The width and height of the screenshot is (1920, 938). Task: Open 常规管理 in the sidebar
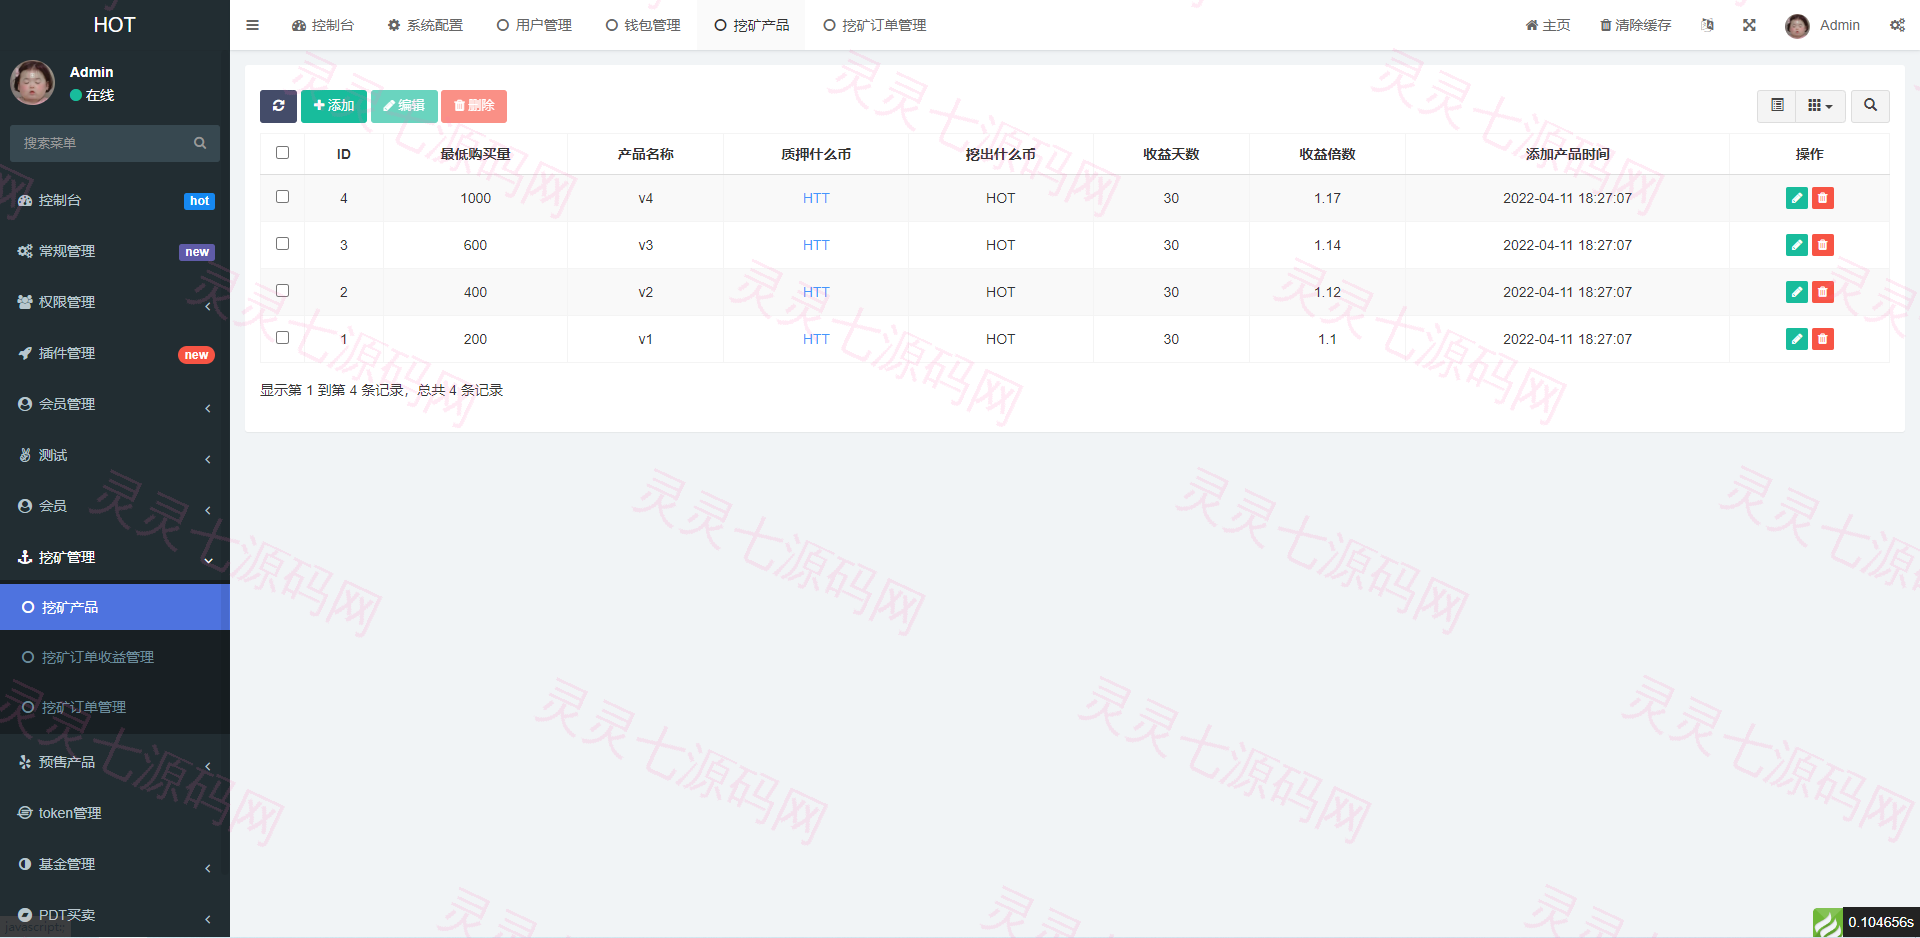[115, 251]
